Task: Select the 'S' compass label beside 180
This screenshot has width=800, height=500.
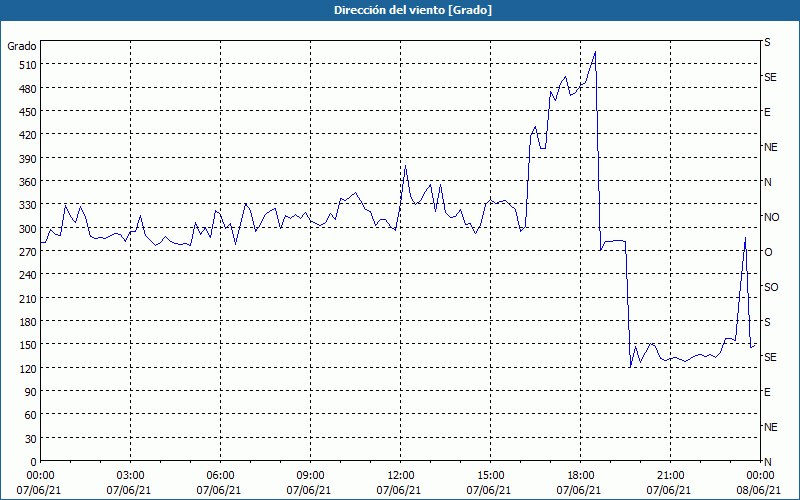Action: coord(767,322)
